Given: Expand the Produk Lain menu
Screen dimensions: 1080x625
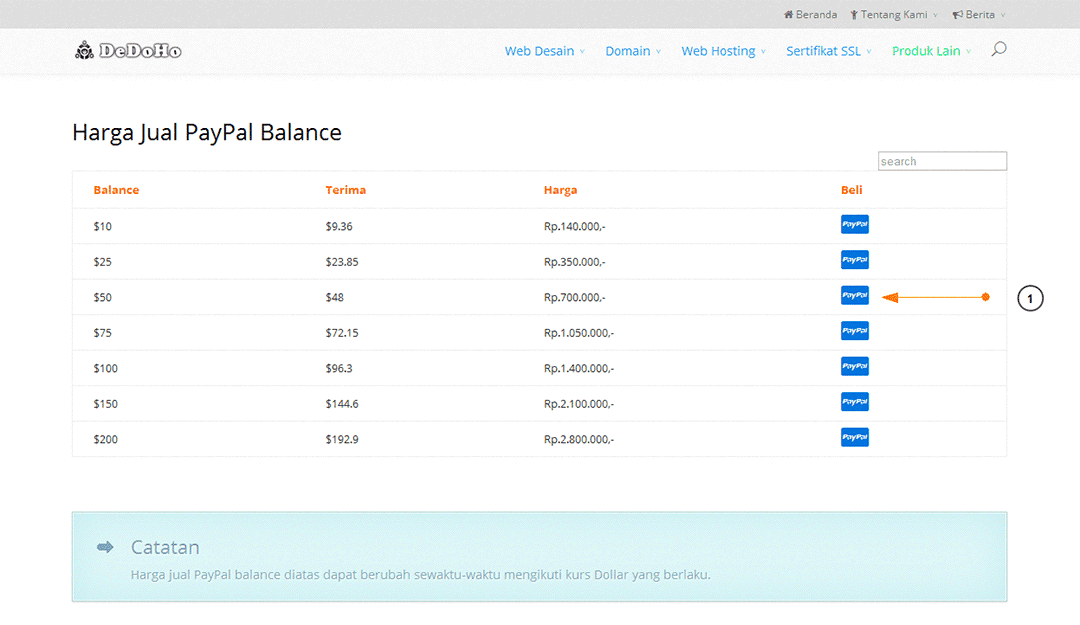Looking at the screenshot, I should pos(931,51).
